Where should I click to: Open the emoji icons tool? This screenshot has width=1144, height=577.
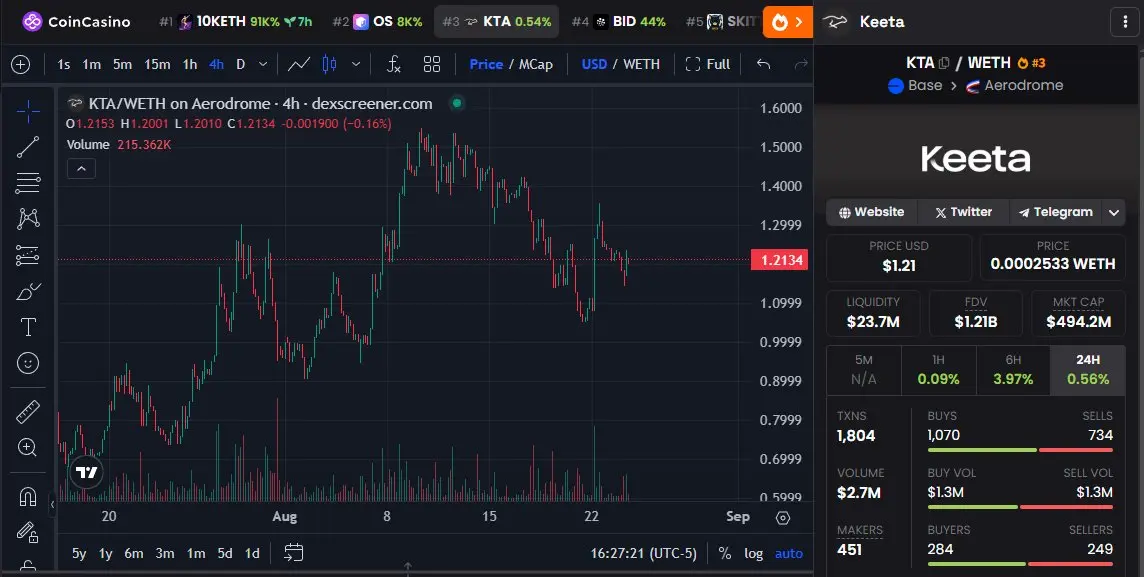pyautogui.click(x=28, y=363)
